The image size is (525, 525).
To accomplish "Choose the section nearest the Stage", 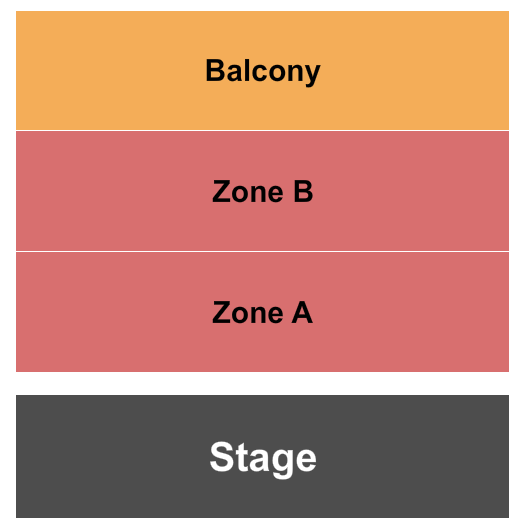I will pyautogui.click(x=262, y=312).
